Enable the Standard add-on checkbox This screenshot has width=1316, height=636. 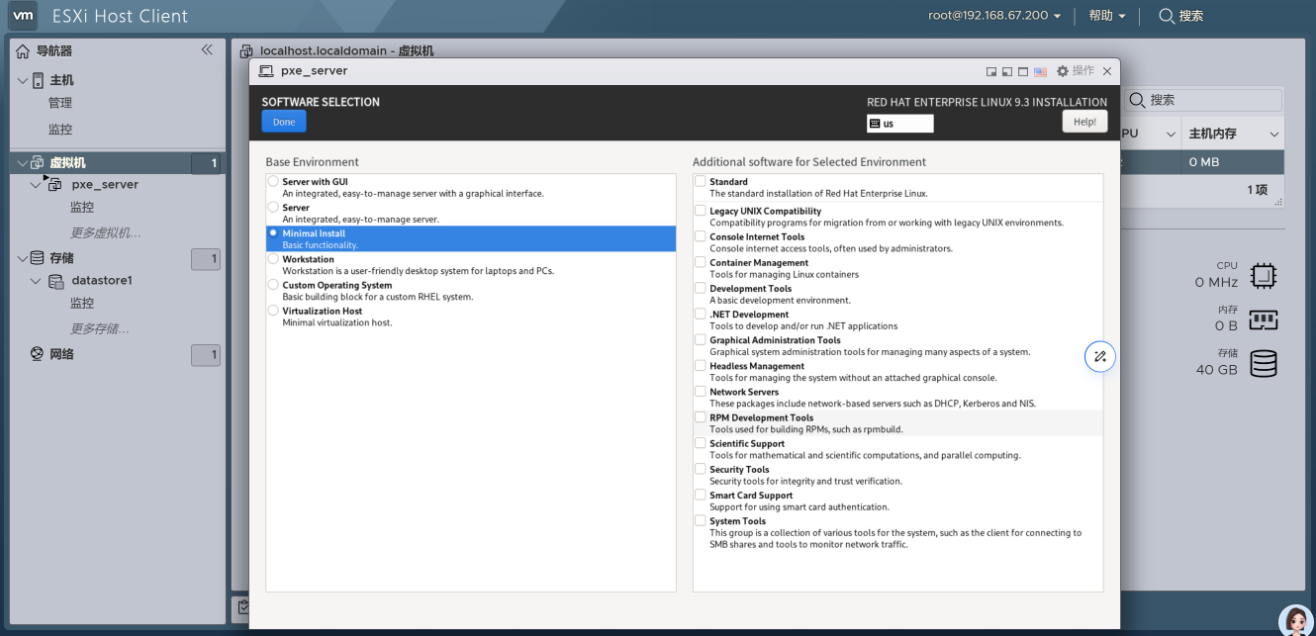[x=700, y=182]
